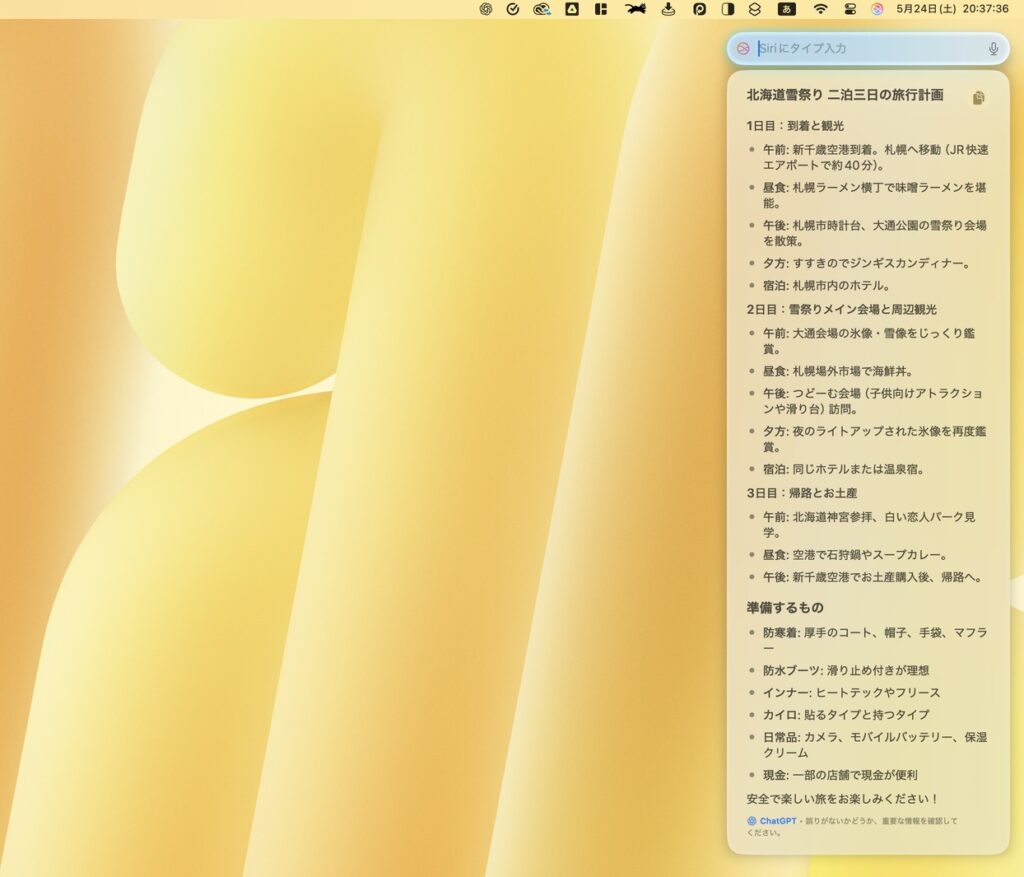Click the heading 1日目：到着と観光
This screenshot has height=877, width=1024.
pos(795,126)
